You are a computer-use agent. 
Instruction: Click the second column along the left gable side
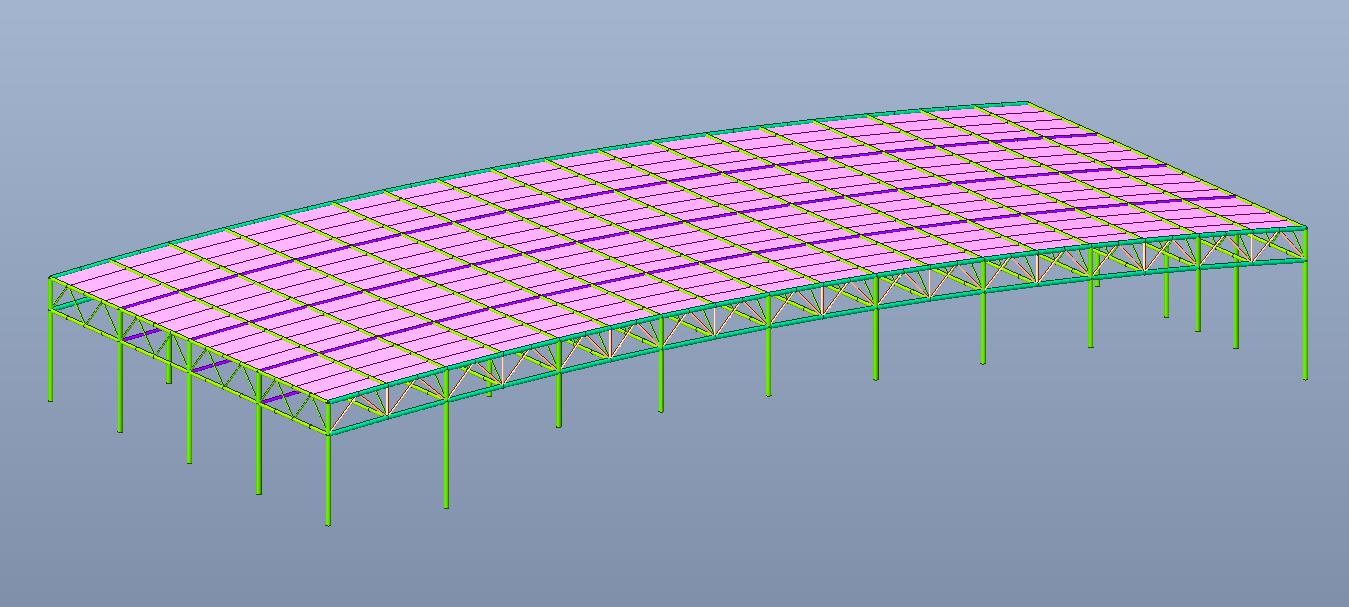(120, 380)
